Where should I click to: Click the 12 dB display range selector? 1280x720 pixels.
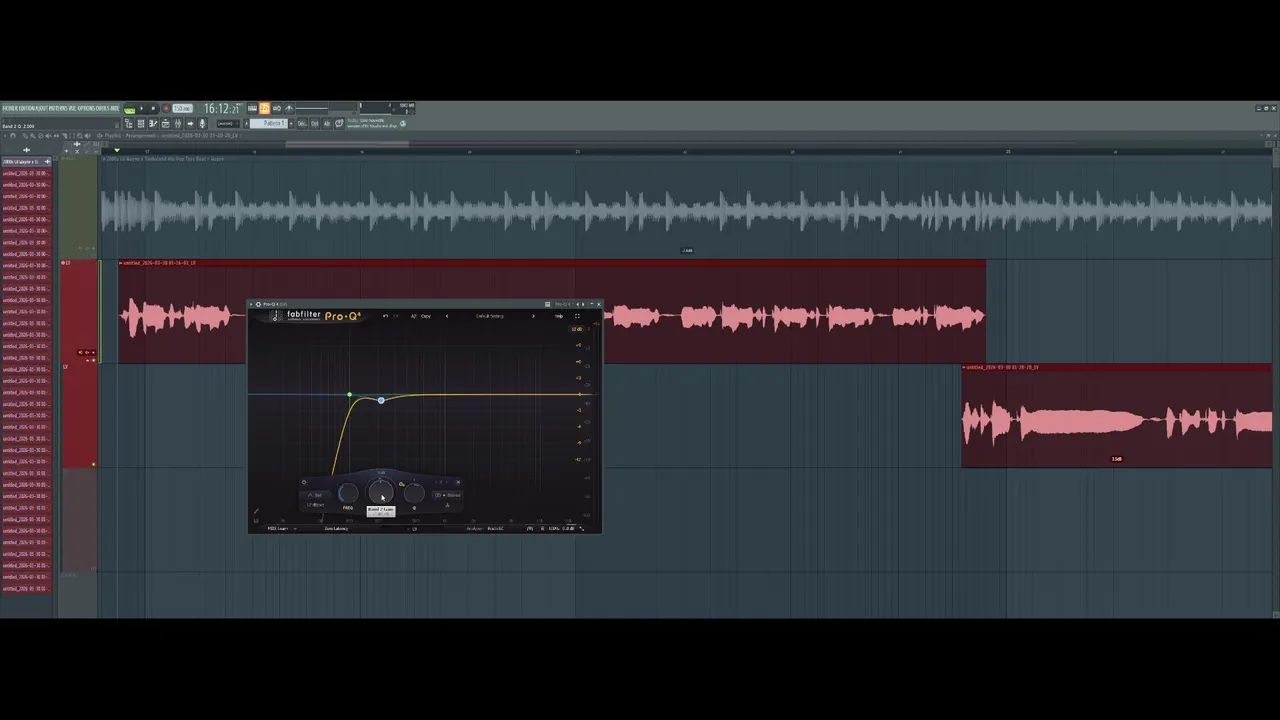(x=577, y=329)
